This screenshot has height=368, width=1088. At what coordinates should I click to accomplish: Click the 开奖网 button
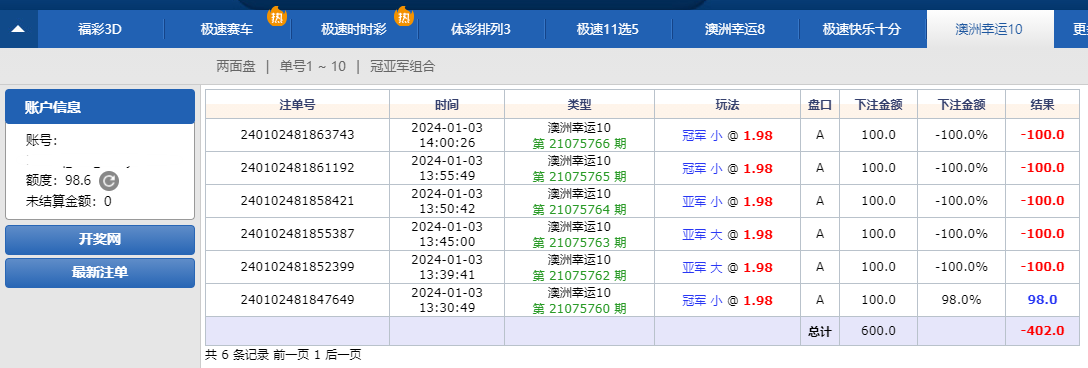100,240
